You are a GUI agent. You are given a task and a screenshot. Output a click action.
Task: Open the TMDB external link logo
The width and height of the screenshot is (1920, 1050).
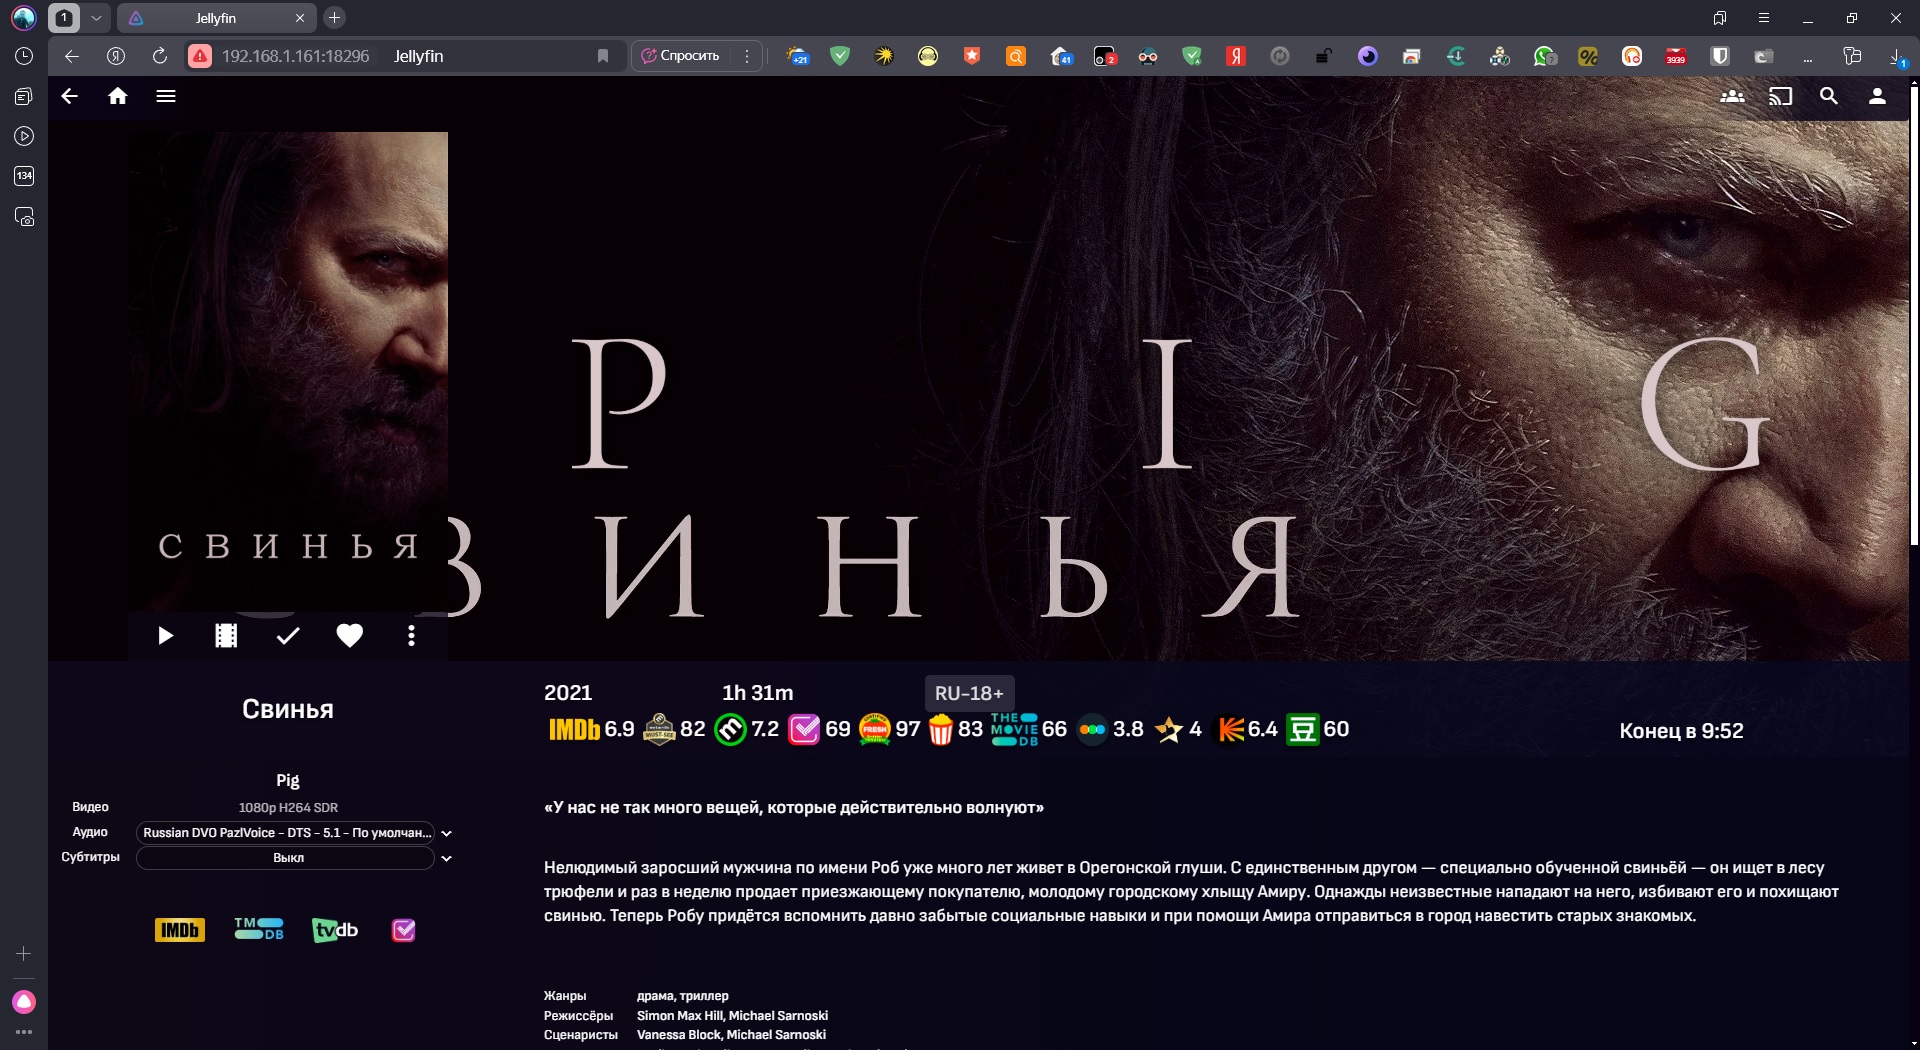click(x=259, y=929)
